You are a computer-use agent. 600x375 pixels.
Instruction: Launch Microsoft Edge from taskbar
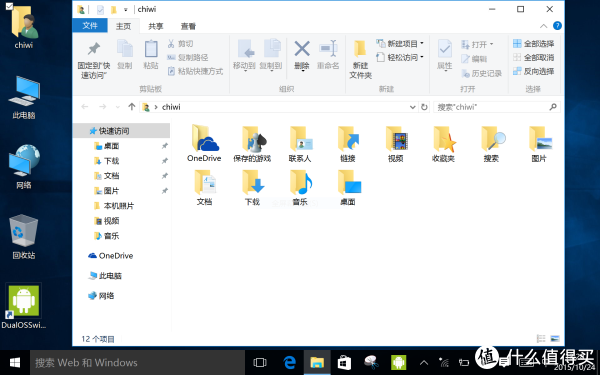290,362
